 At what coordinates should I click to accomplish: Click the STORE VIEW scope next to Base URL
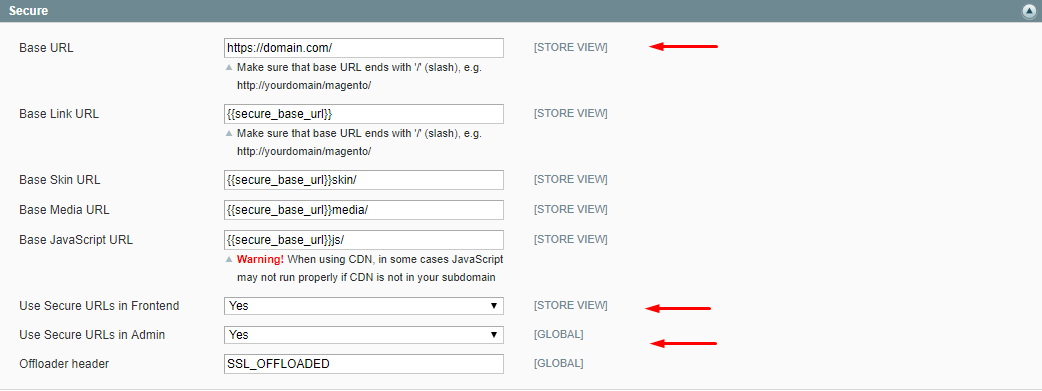pyautogui.click(x=570, y=47)
